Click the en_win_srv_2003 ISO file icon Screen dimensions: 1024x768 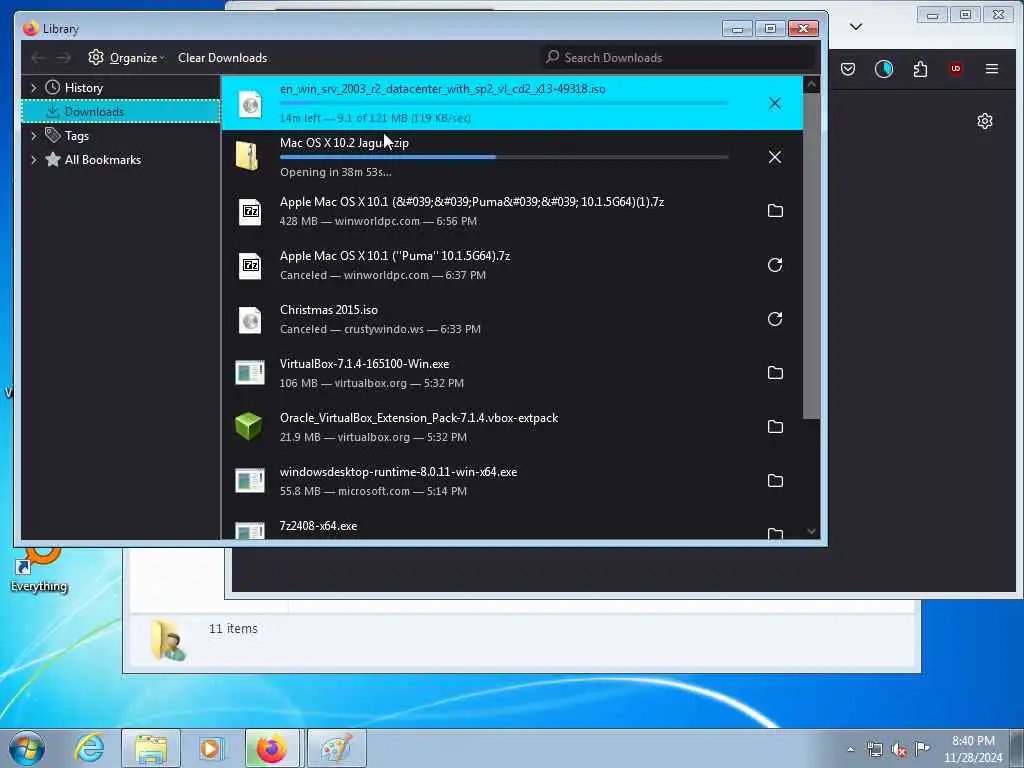pos(249,104)
